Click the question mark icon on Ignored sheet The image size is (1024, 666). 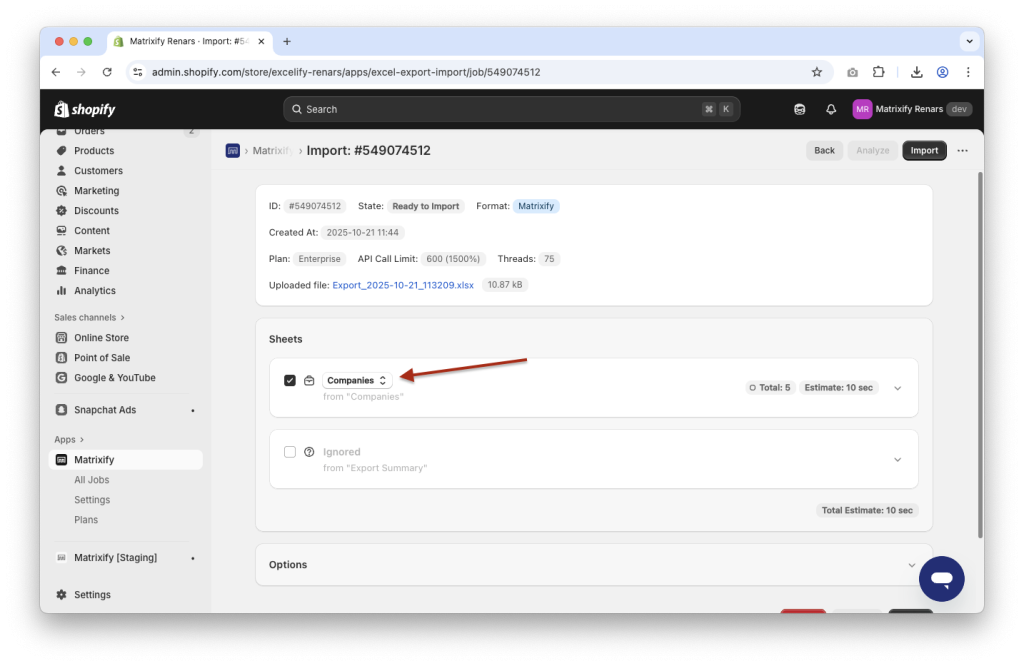tap(307, 451)
